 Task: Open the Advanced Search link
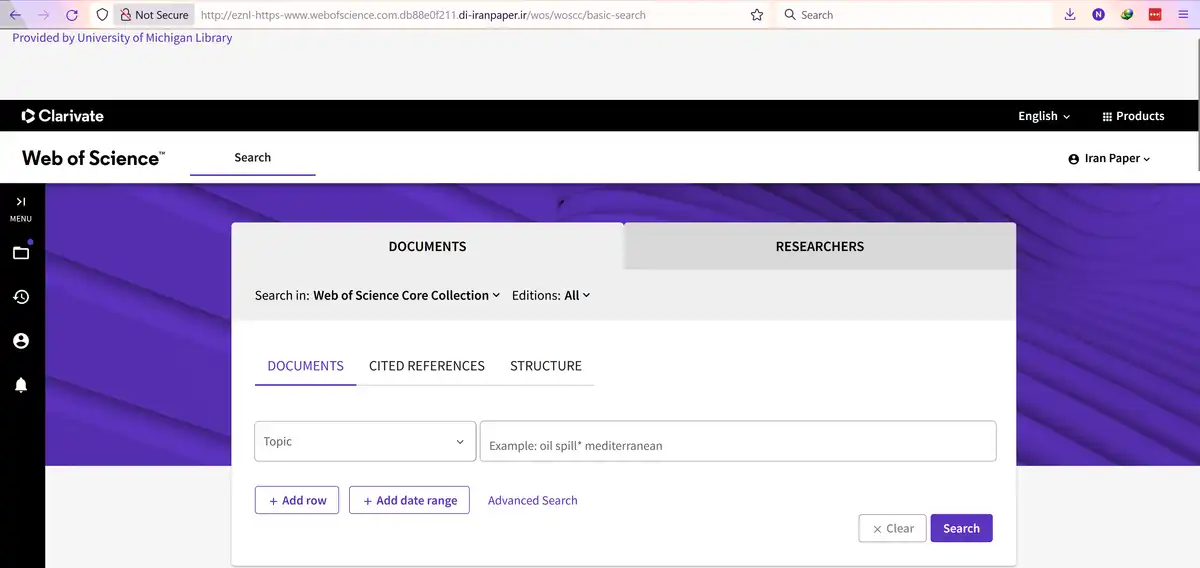(x=533, y=500)
